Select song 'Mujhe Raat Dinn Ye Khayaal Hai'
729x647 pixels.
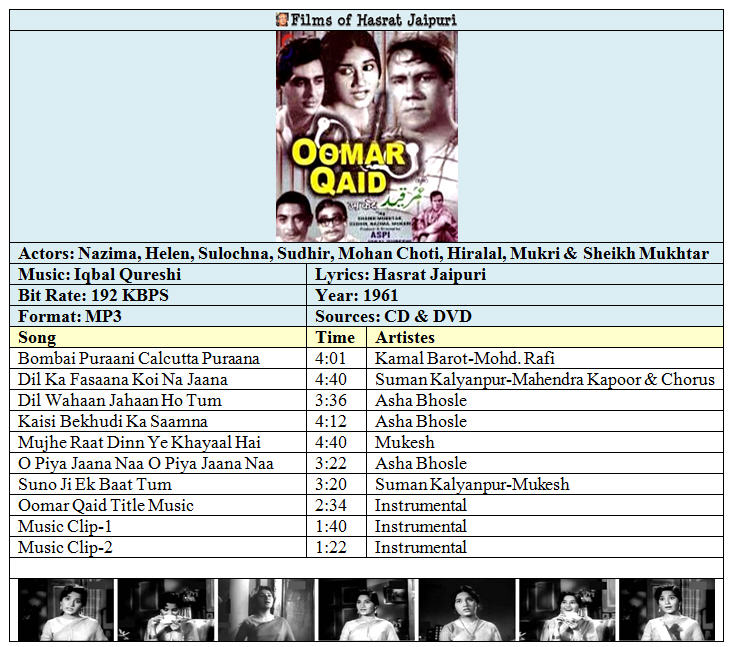(139, 442)
